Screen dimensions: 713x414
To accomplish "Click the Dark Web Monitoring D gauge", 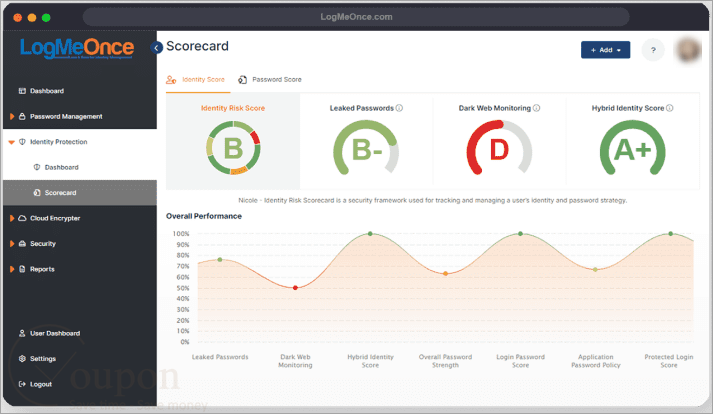I will point(499,147).
